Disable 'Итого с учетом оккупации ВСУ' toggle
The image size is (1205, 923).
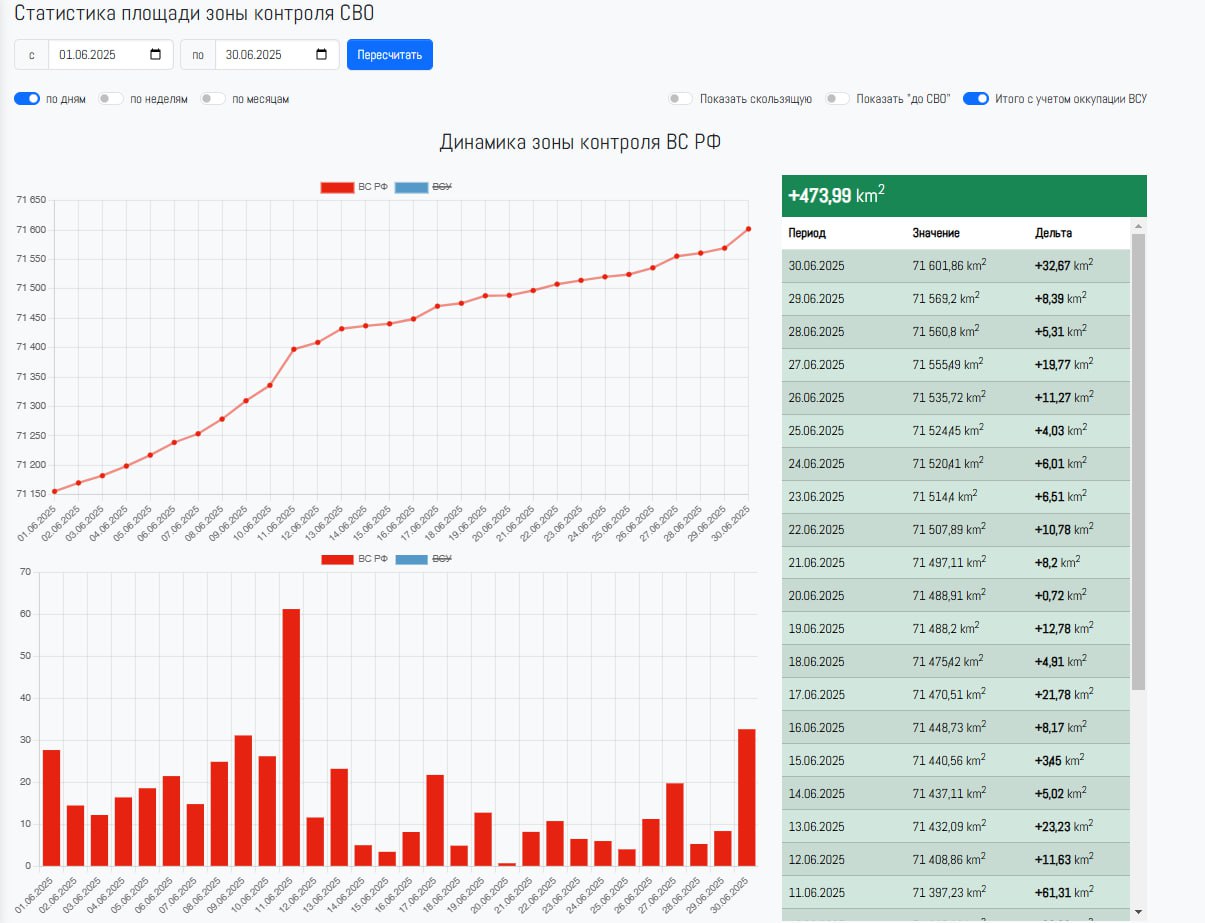coord(976,99)
